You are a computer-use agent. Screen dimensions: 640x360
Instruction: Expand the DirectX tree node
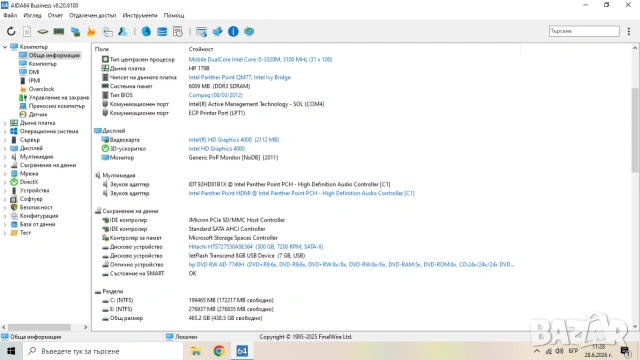click(5, 182)
